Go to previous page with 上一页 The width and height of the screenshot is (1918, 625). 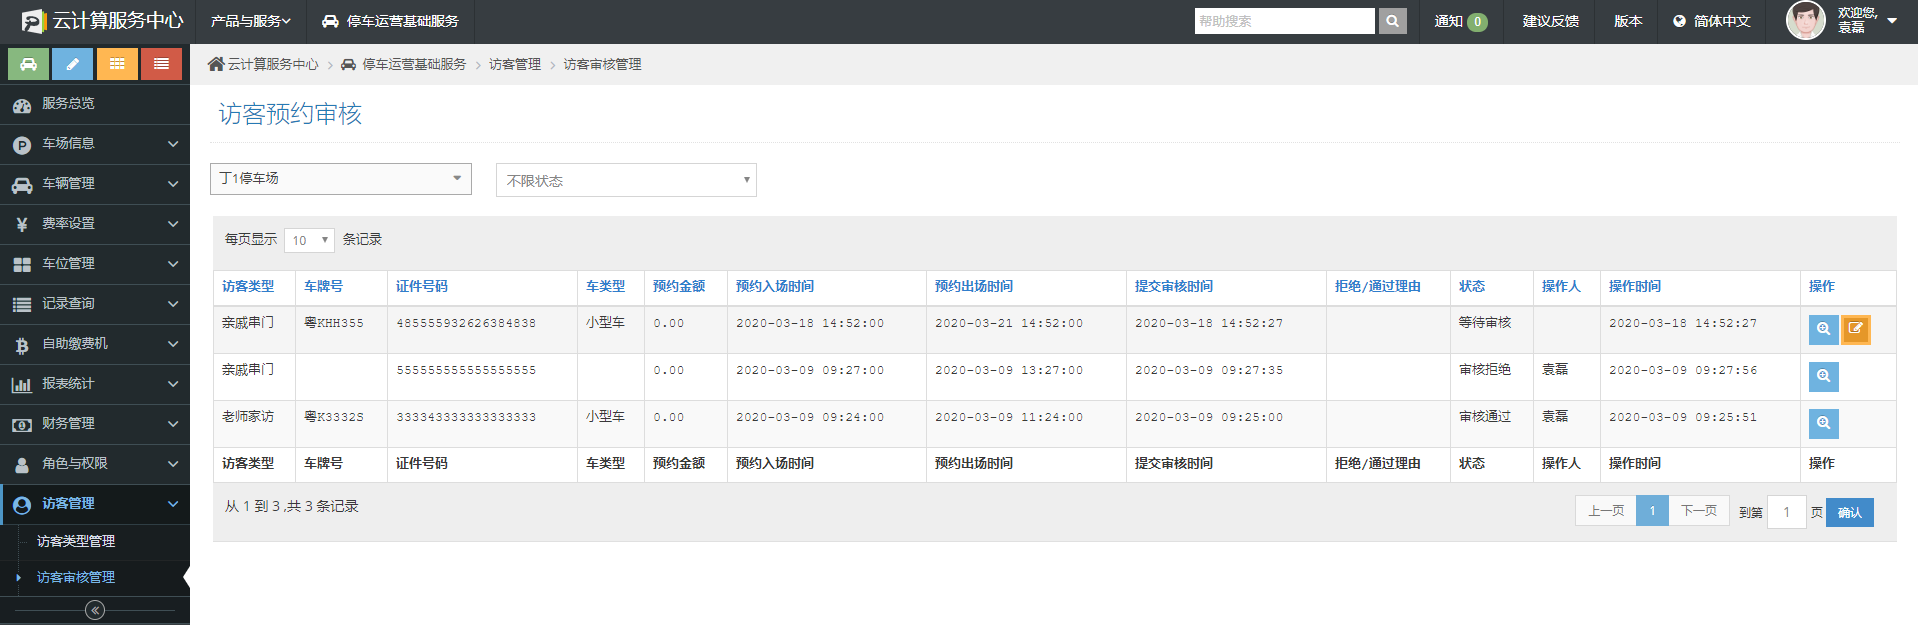coord(1606,511)
